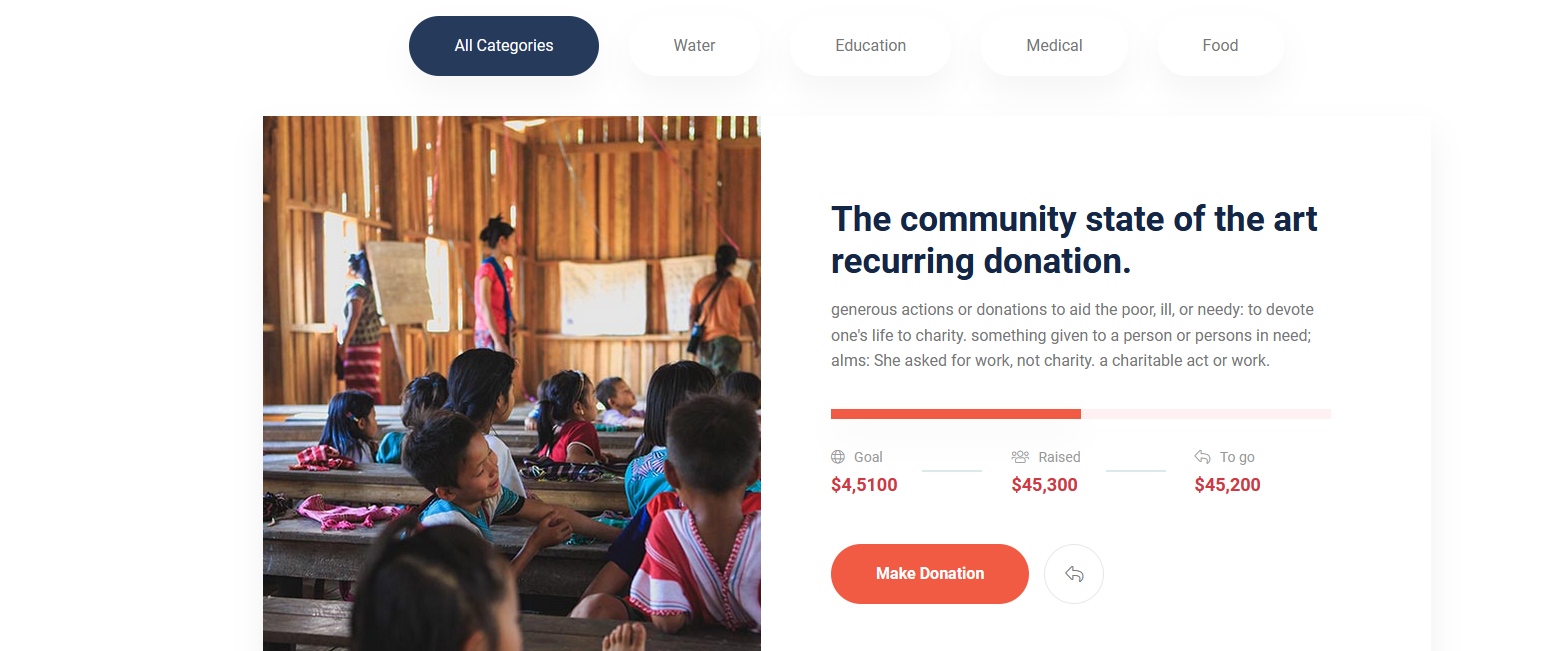
Task: Click the globe icon beside Goal
Action: click(x=838, y=457)
